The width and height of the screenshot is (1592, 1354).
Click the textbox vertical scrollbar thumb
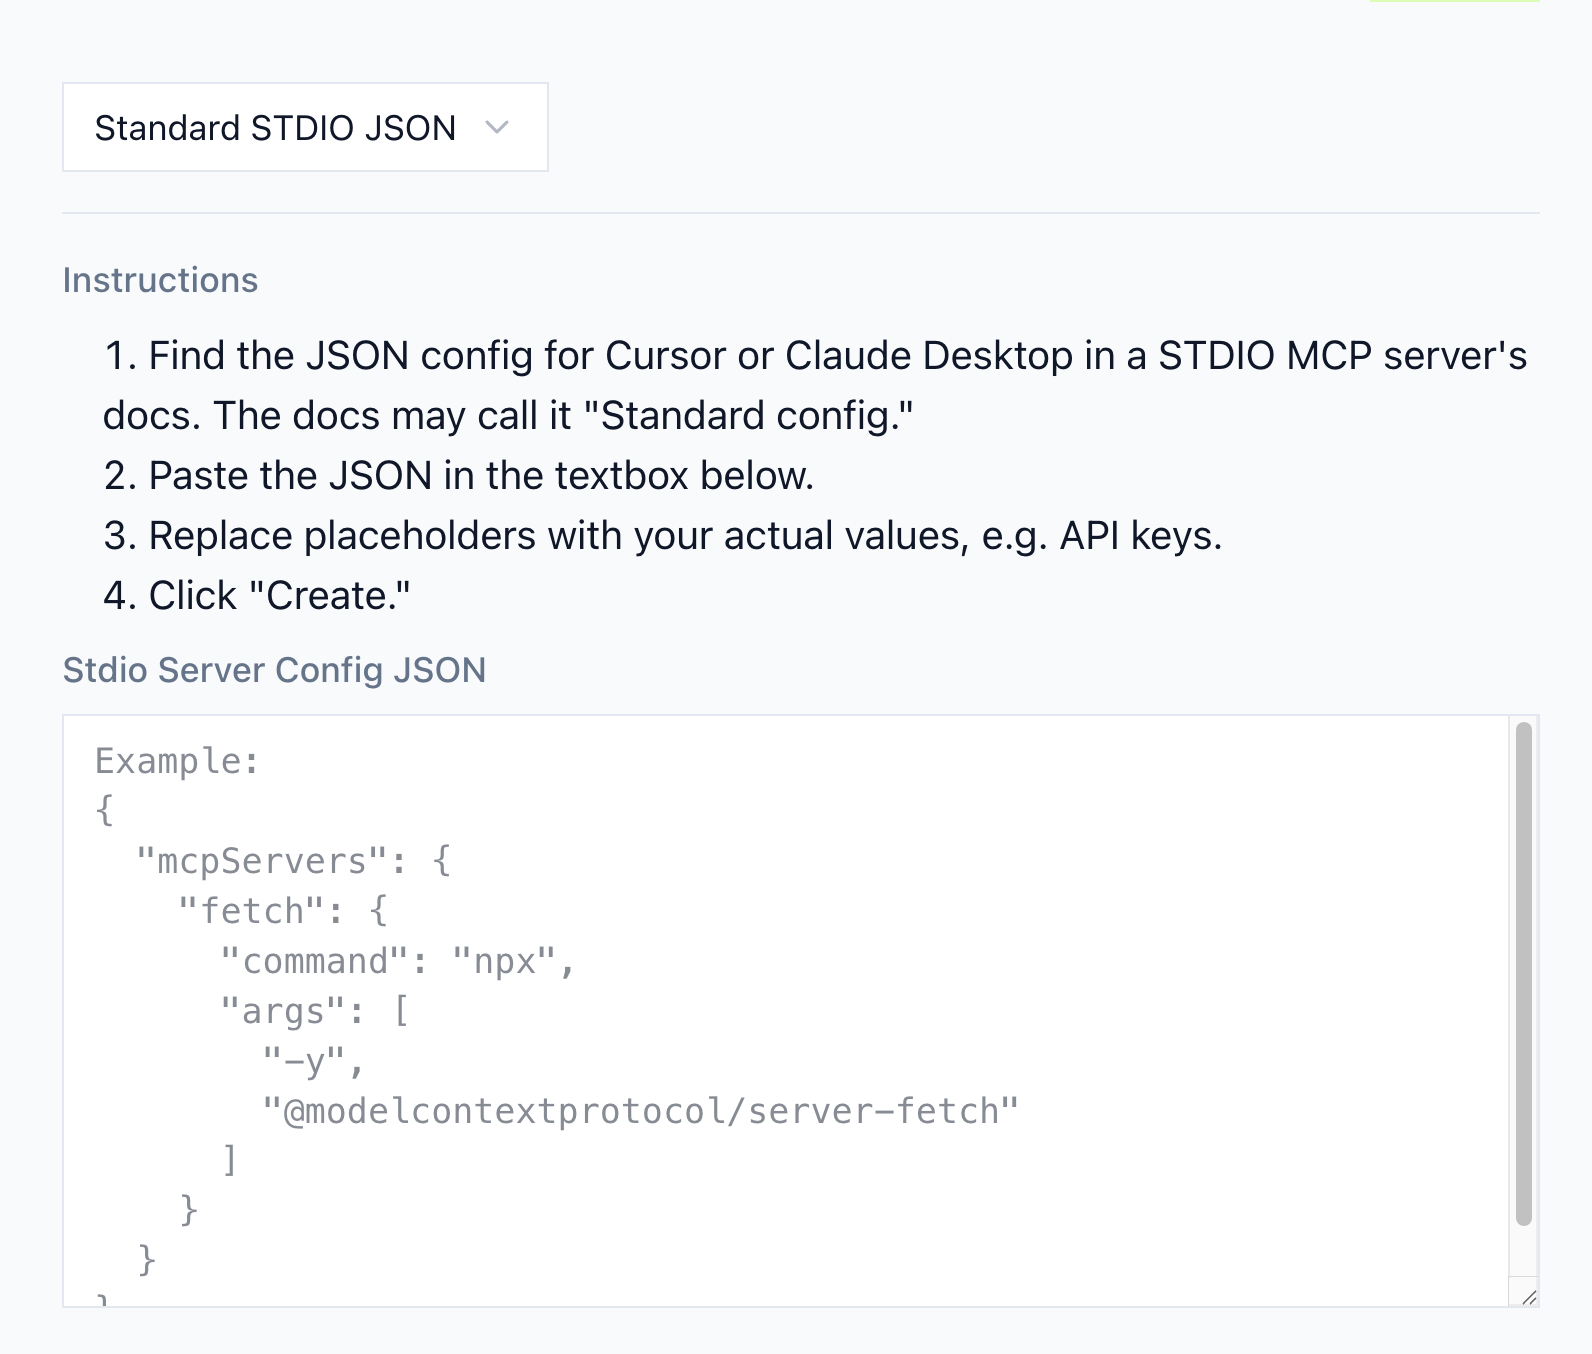1523,972
